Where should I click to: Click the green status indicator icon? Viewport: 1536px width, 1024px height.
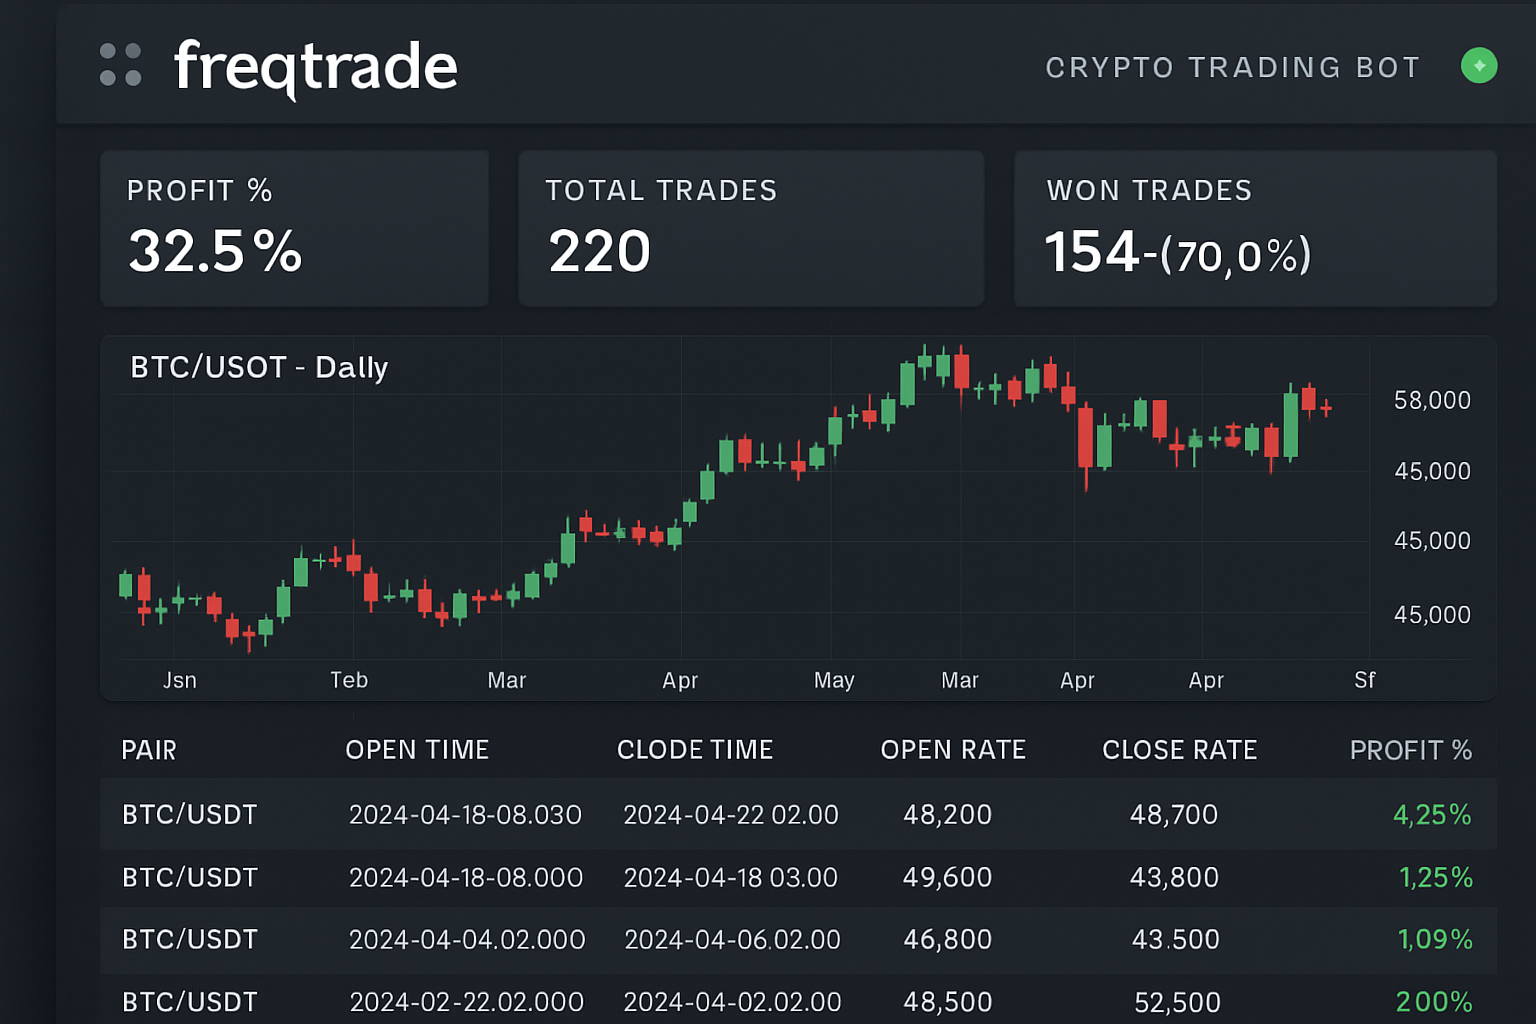[1479, 66]
